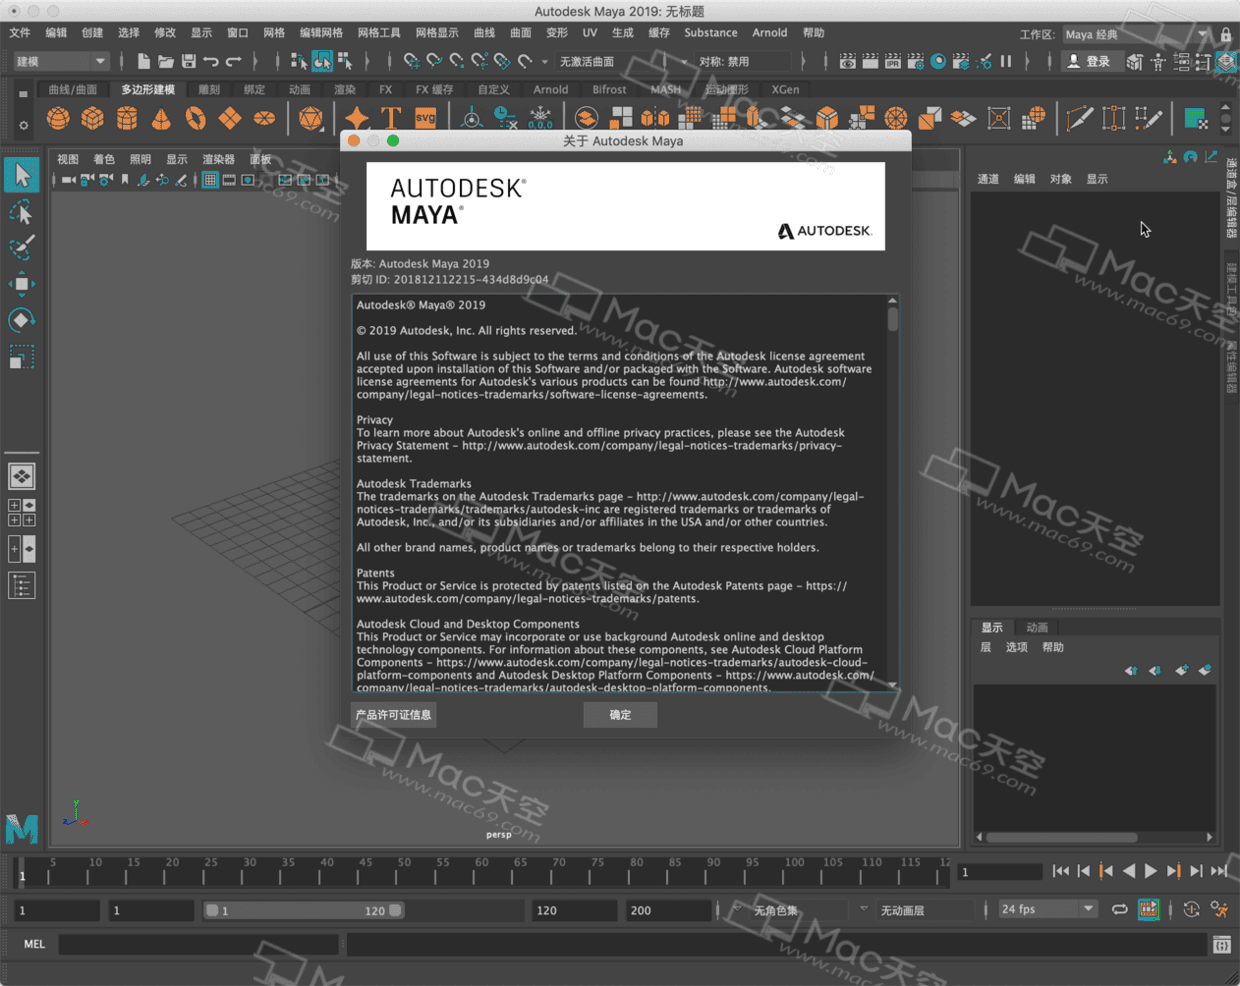
Task: Click the MEL command input field
Action: coord(198,945)
